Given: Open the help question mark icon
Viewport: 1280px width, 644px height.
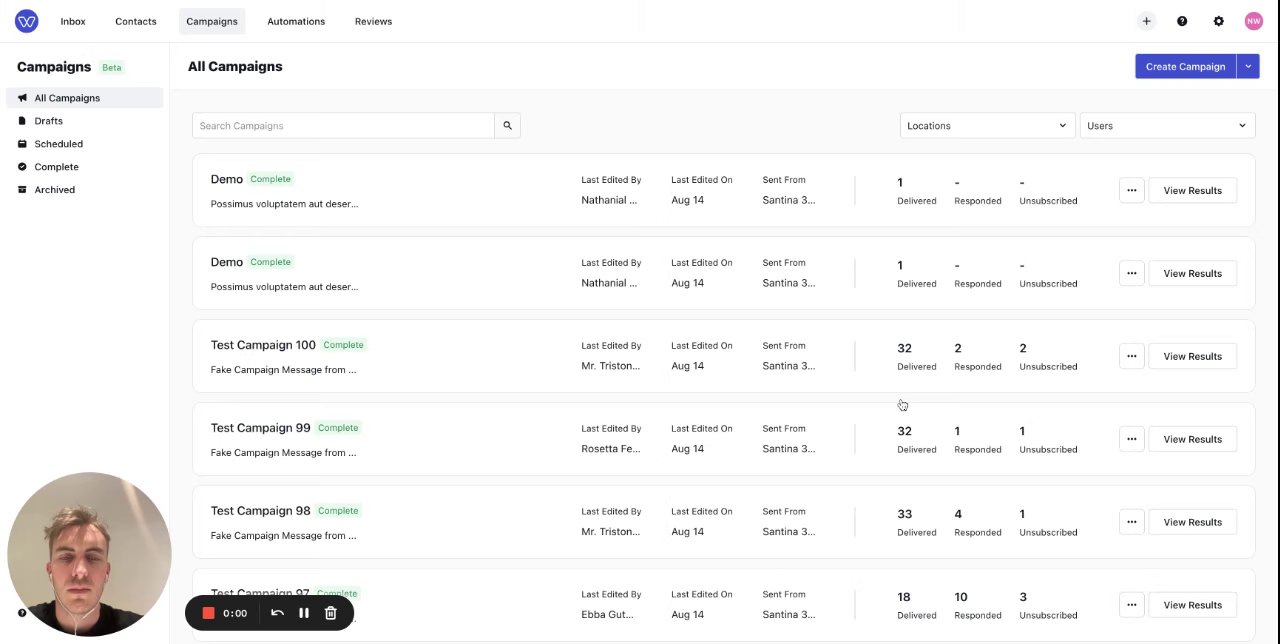Looking at the screenshot, I should 1182,21.
